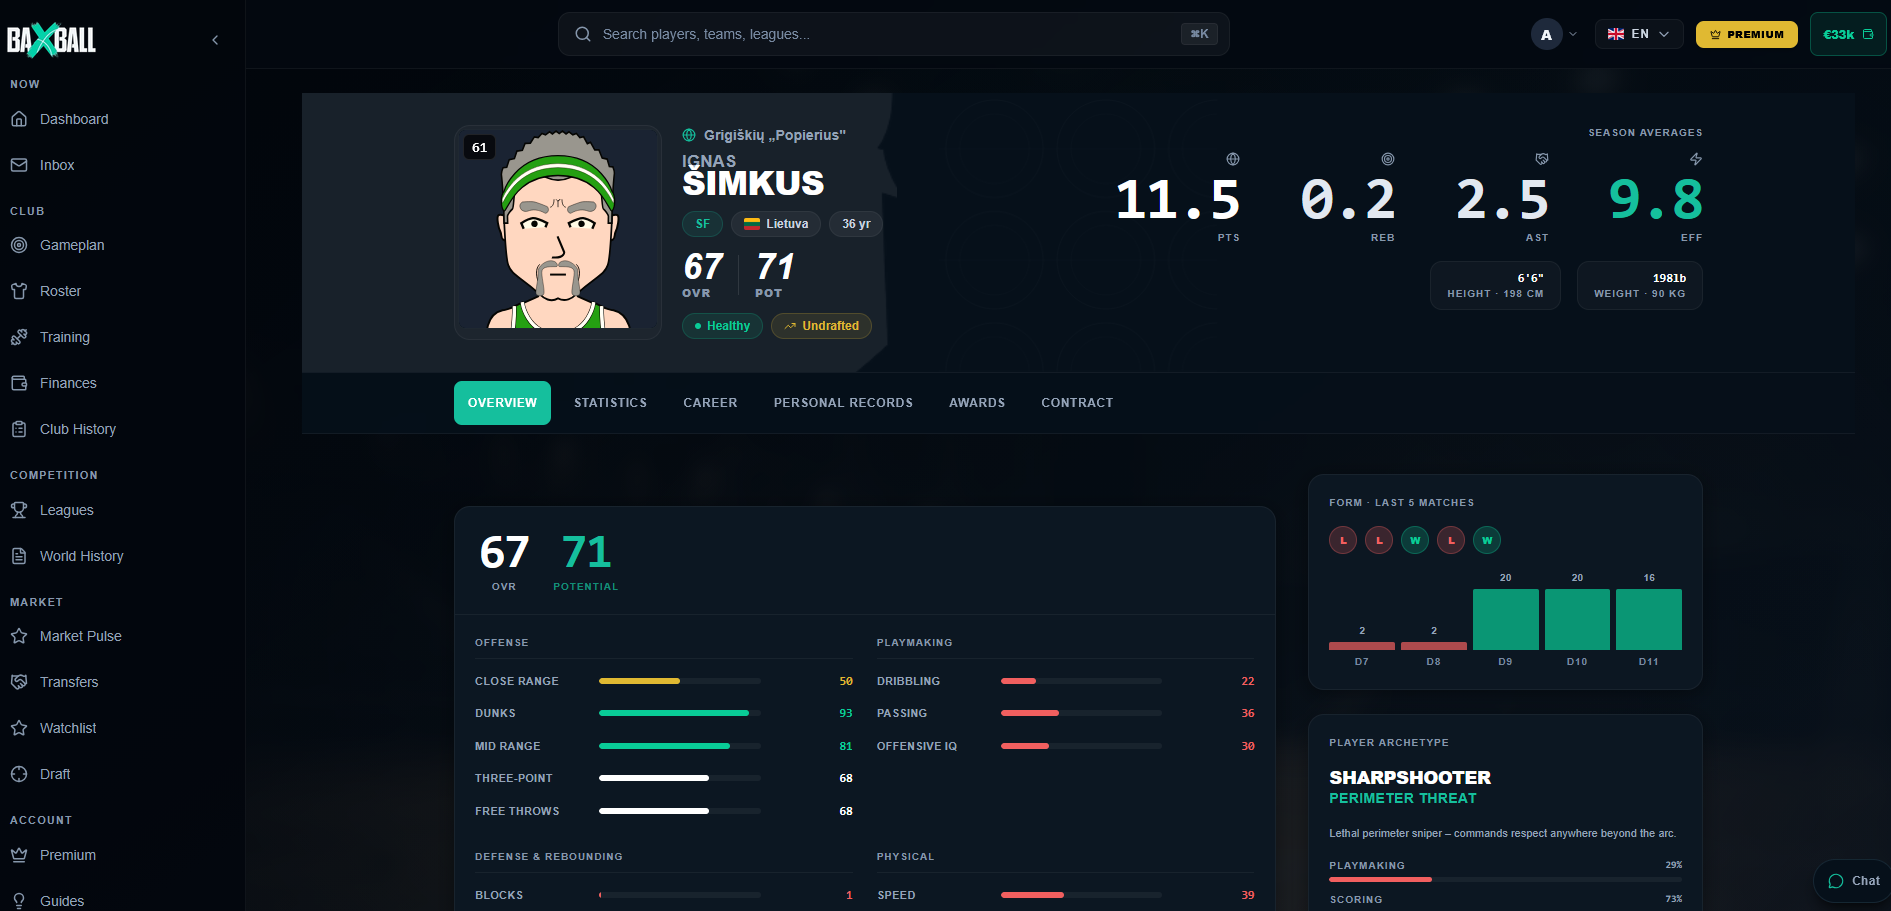Switch to the Contract tab
This screenshot has height=911, width=1891.
[1077, 403]
